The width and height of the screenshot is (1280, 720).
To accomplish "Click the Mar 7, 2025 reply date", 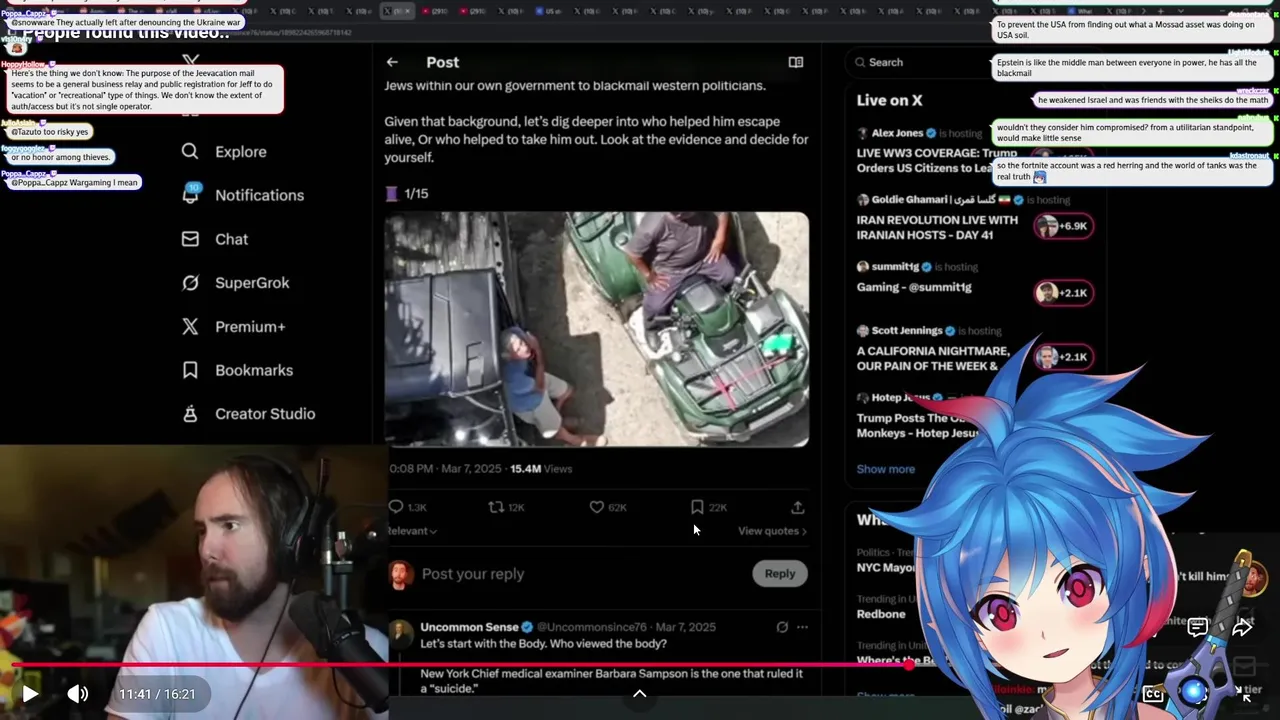I will tap(686, 627).
